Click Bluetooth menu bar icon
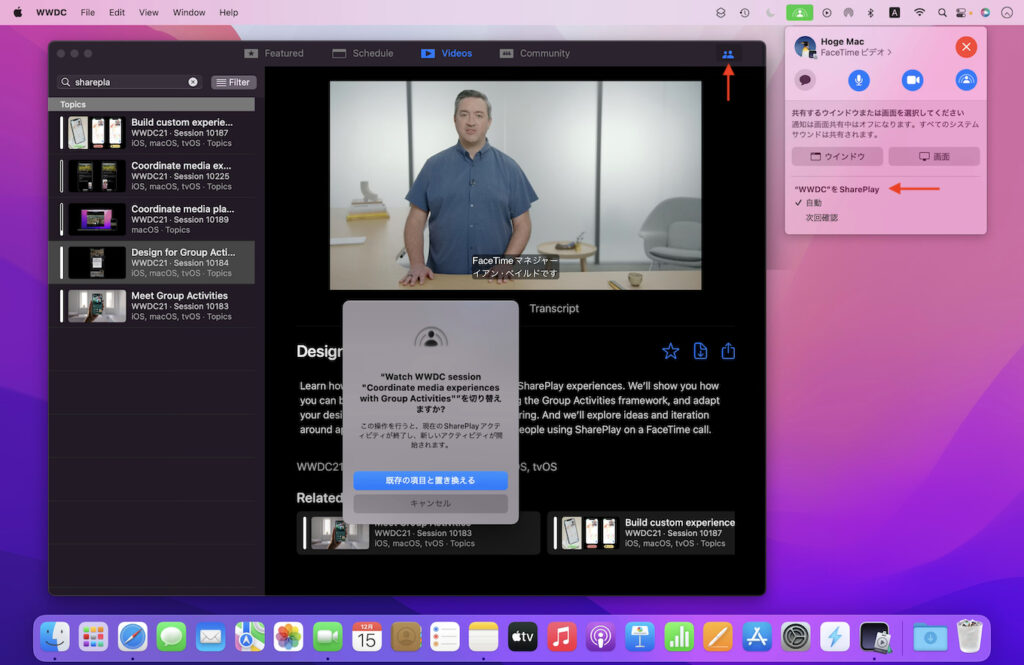Viewport: 1024px width, 665px height. click(x=871, y=12)
